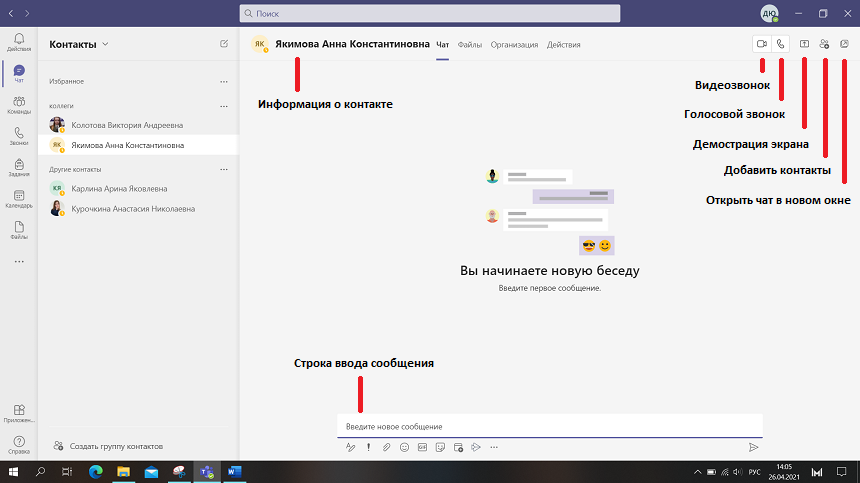Start a voice call with the contact
The width and height of the screenshot is (860, 483).
(781, 44)
